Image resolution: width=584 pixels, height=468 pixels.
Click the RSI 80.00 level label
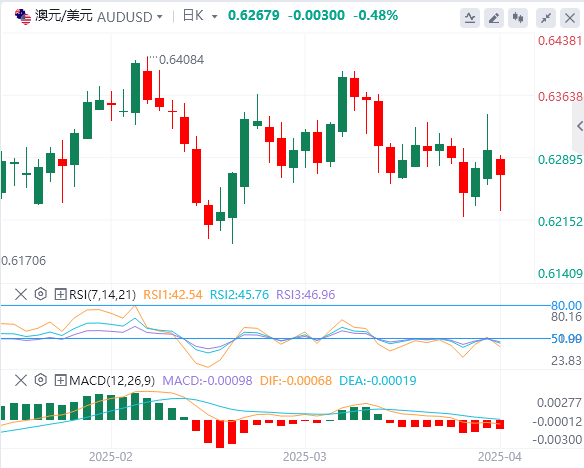[x=566, y=306]
